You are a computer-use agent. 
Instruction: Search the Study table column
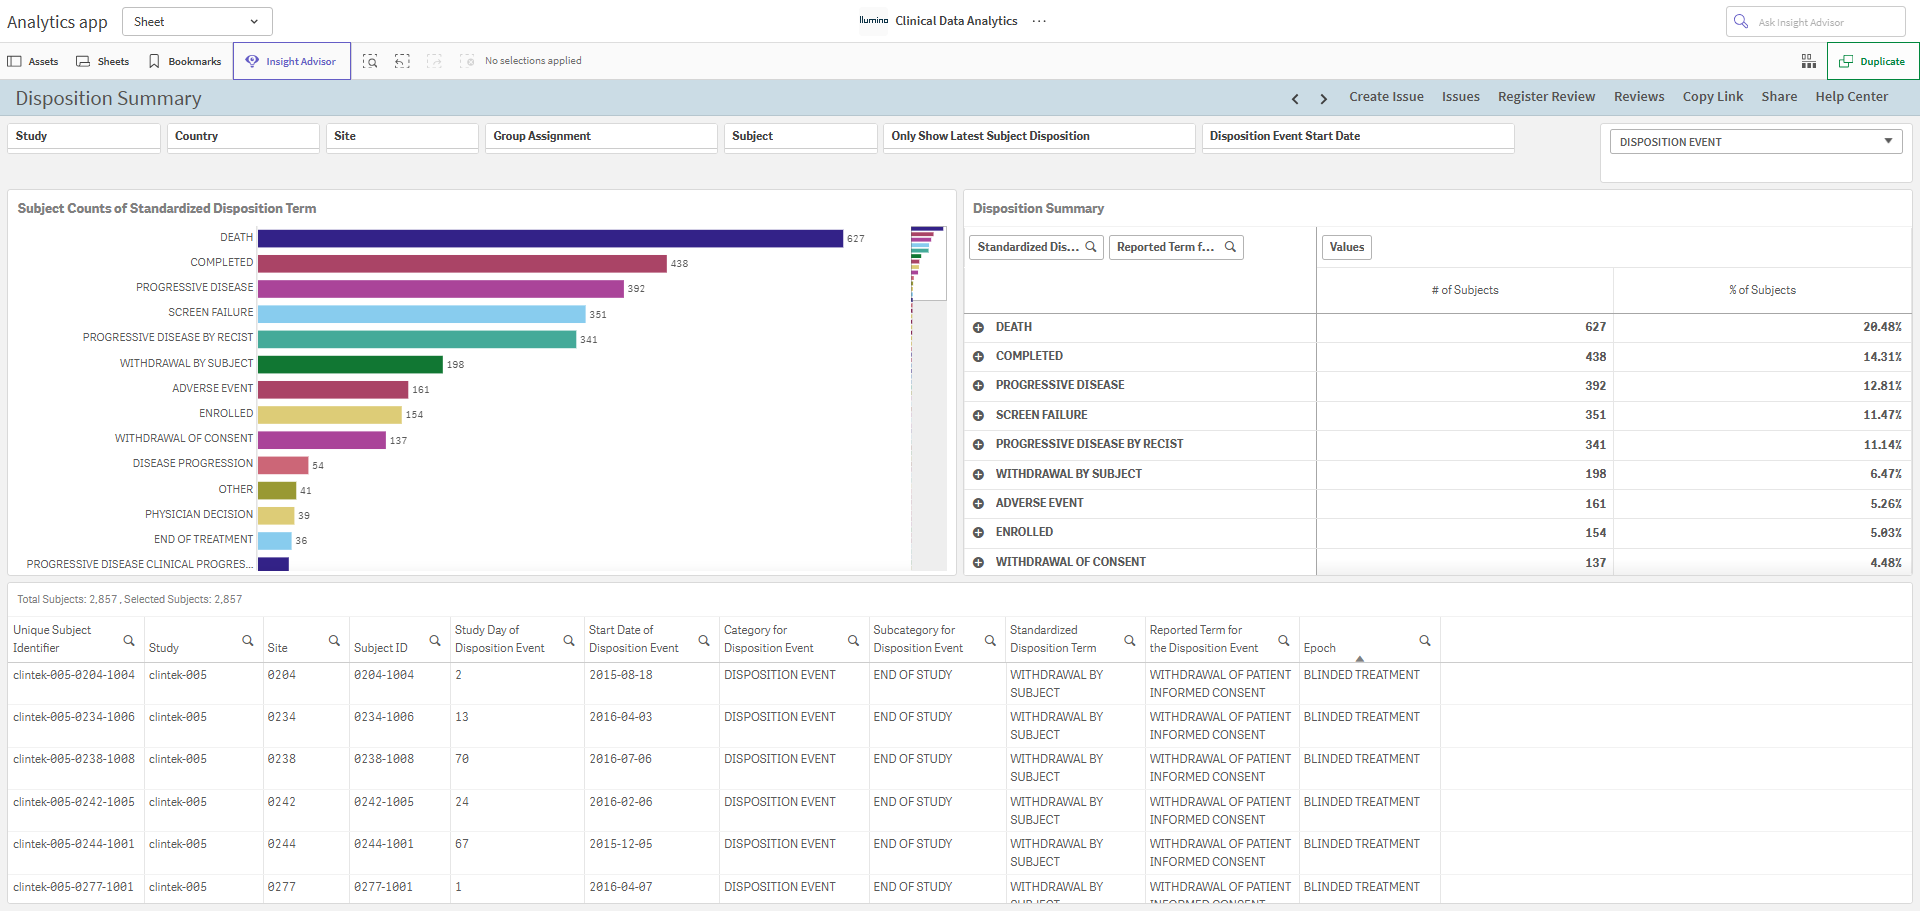click(248, 640)
